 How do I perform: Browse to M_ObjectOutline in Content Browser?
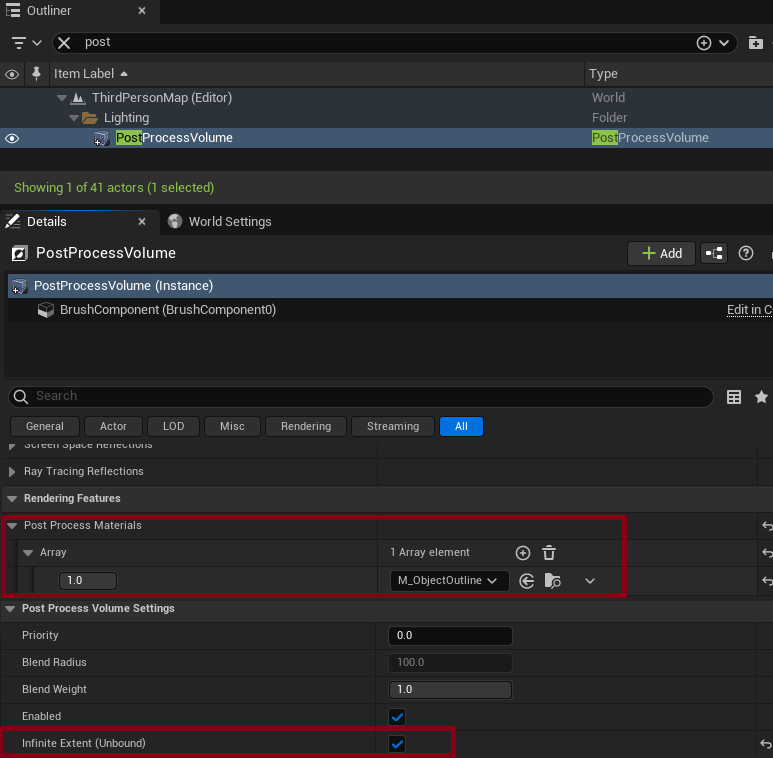[553, 580]
